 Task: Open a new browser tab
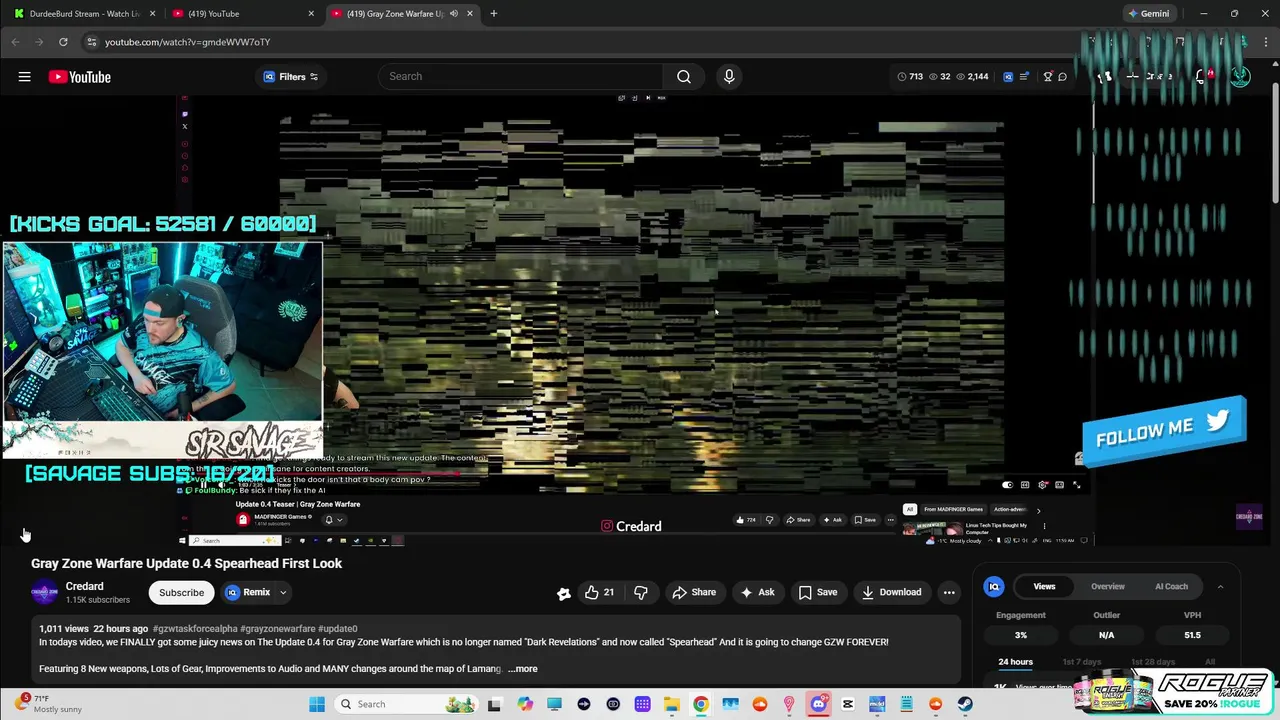click(x=494, y=14)
